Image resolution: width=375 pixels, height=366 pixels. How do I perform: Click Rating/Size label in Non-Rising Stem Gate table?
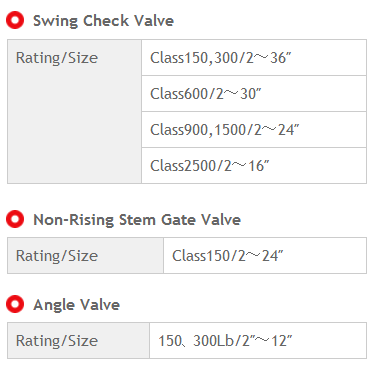click(x=57, y=256)
